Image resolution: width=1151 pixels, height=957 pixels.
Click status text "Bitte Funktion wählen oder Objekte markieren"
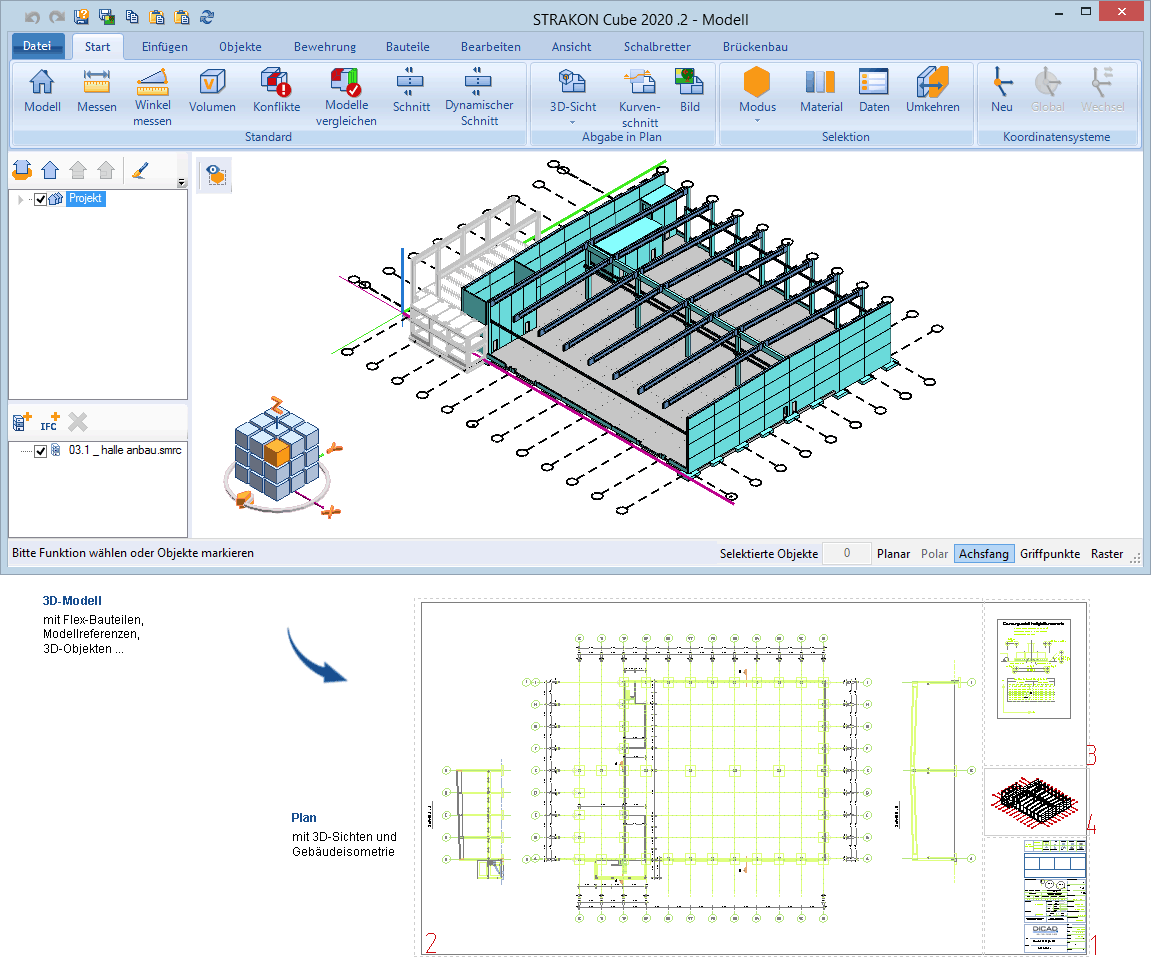[133, 553]
